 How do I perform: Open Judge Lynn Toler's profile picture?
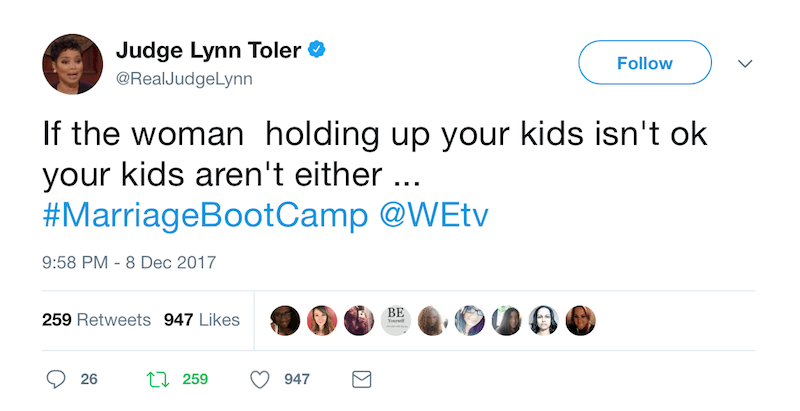pos(72,64)
